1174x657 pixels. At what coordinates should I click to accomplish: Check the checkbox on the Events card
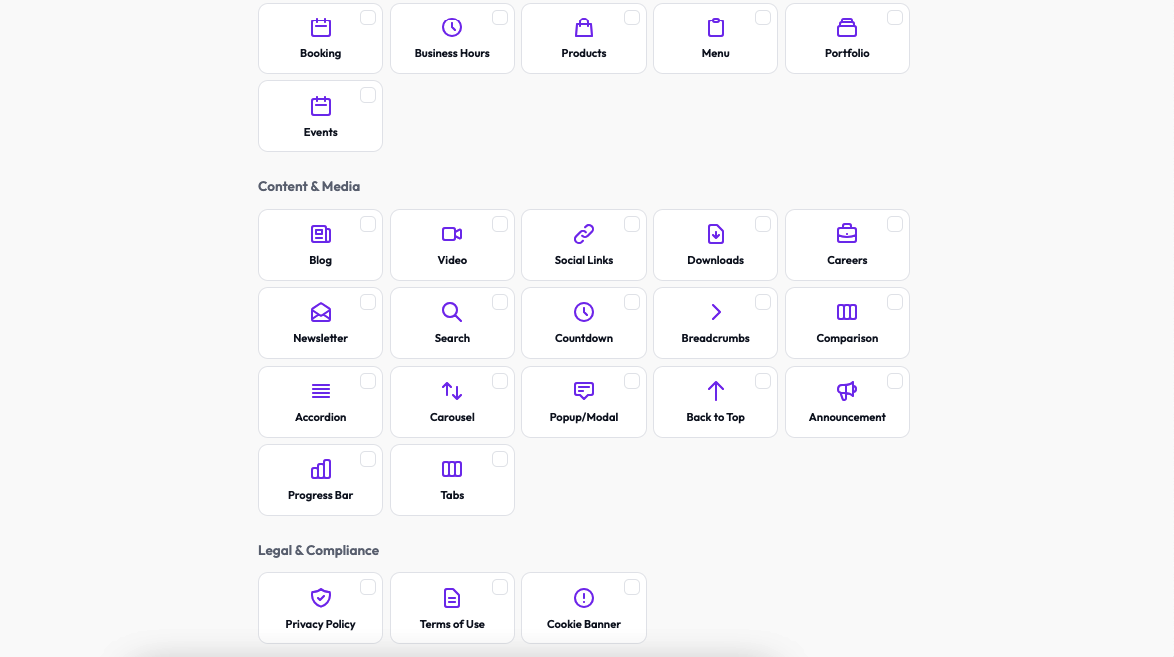[368, 95]
